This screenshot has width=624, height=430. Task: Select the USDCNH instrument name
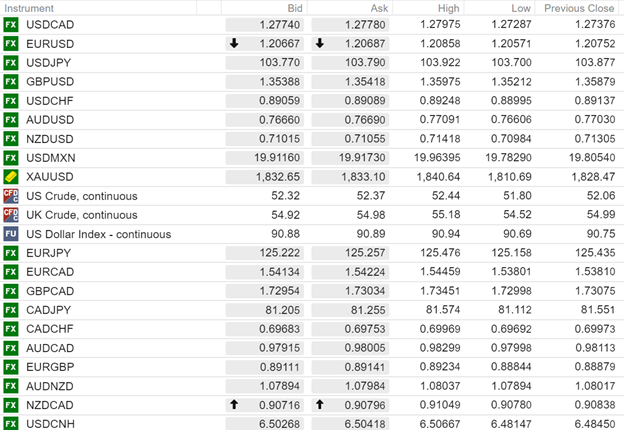(x=51, y=424)
